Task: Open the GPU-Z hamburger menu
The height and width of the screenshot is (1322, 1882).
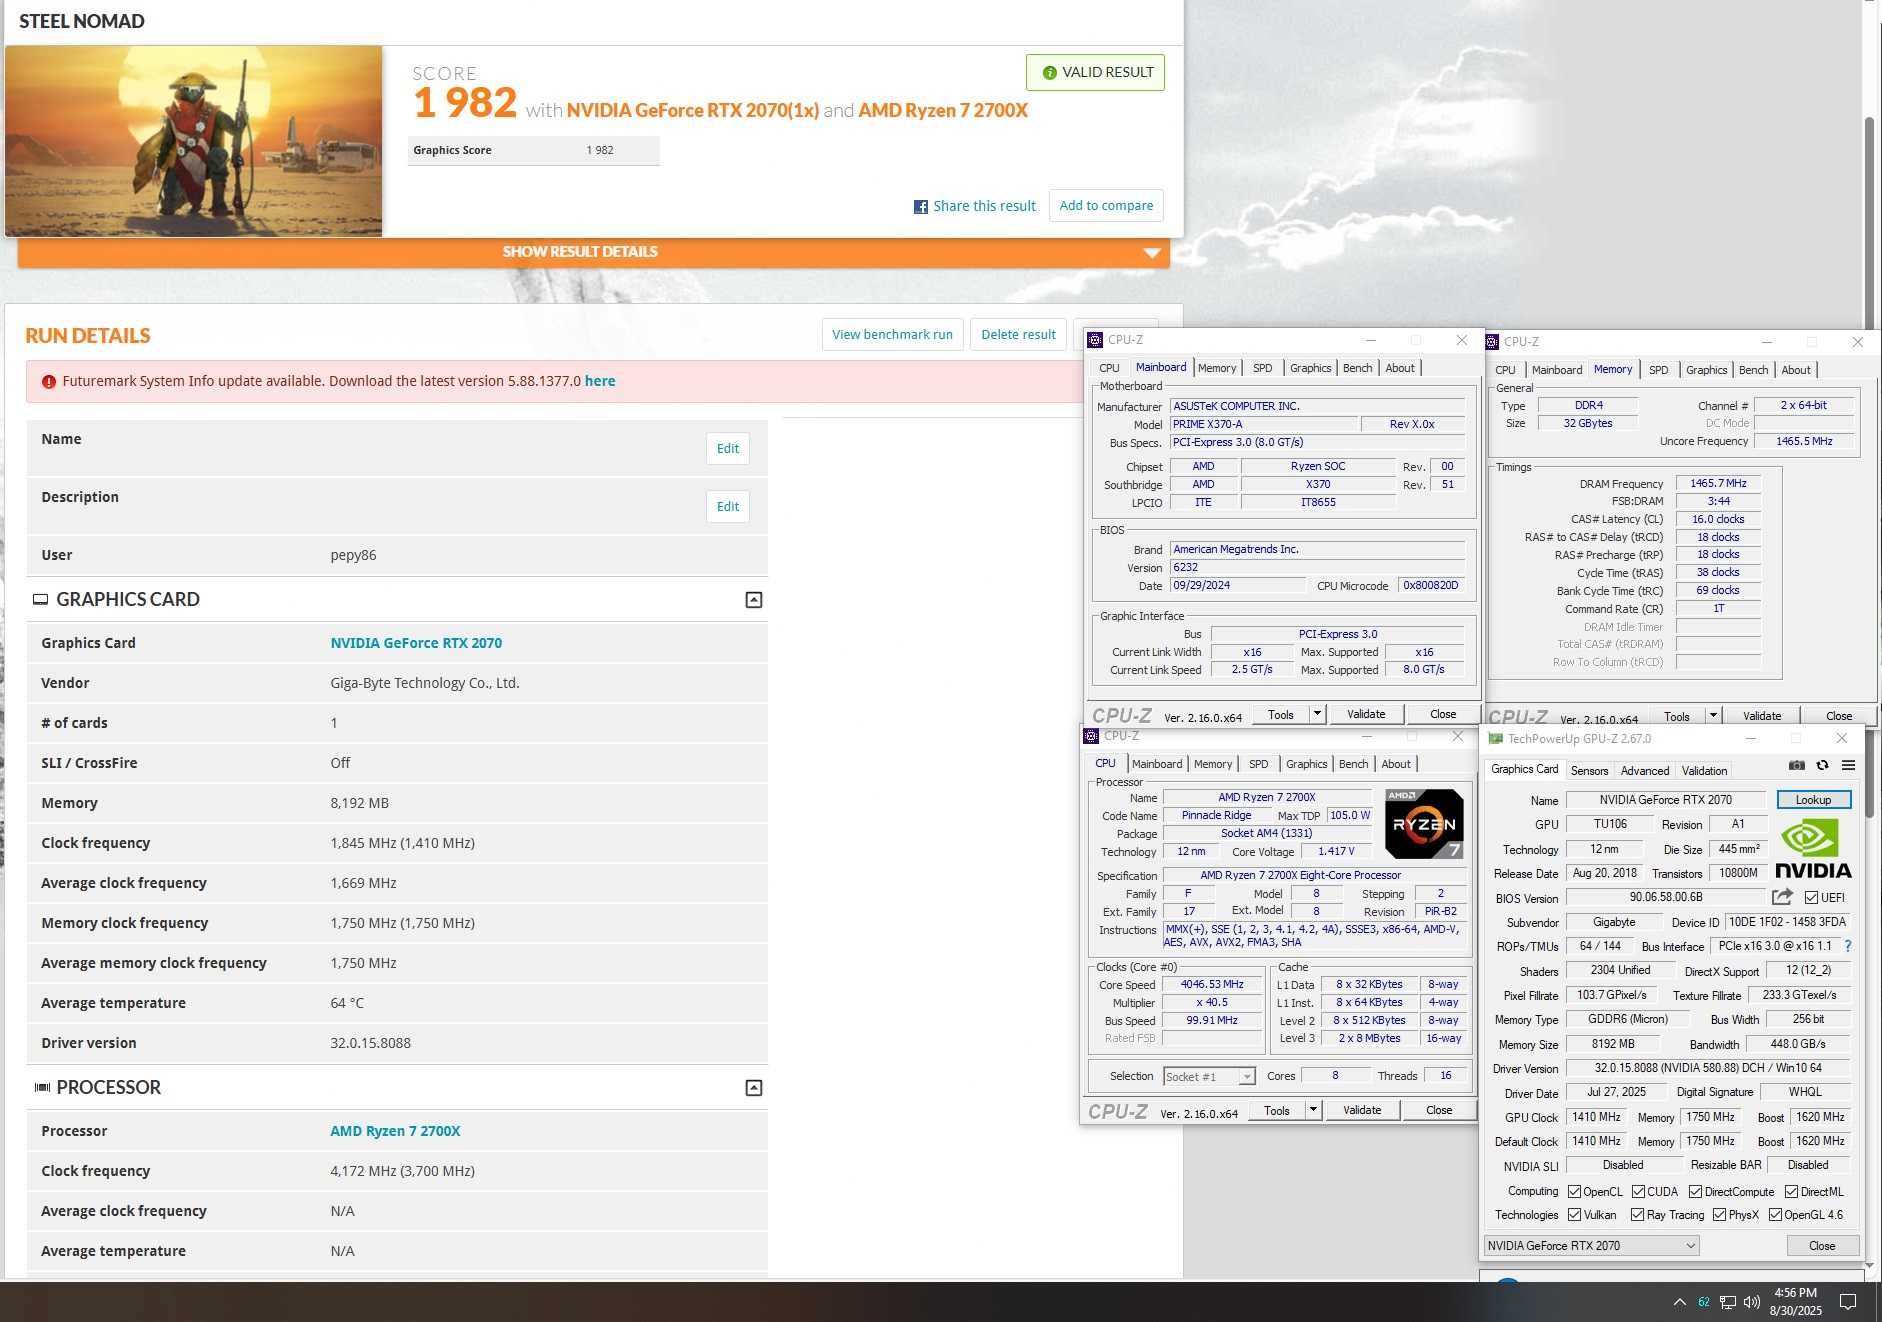Action: pyautogui.click(x=1849, y=765)
